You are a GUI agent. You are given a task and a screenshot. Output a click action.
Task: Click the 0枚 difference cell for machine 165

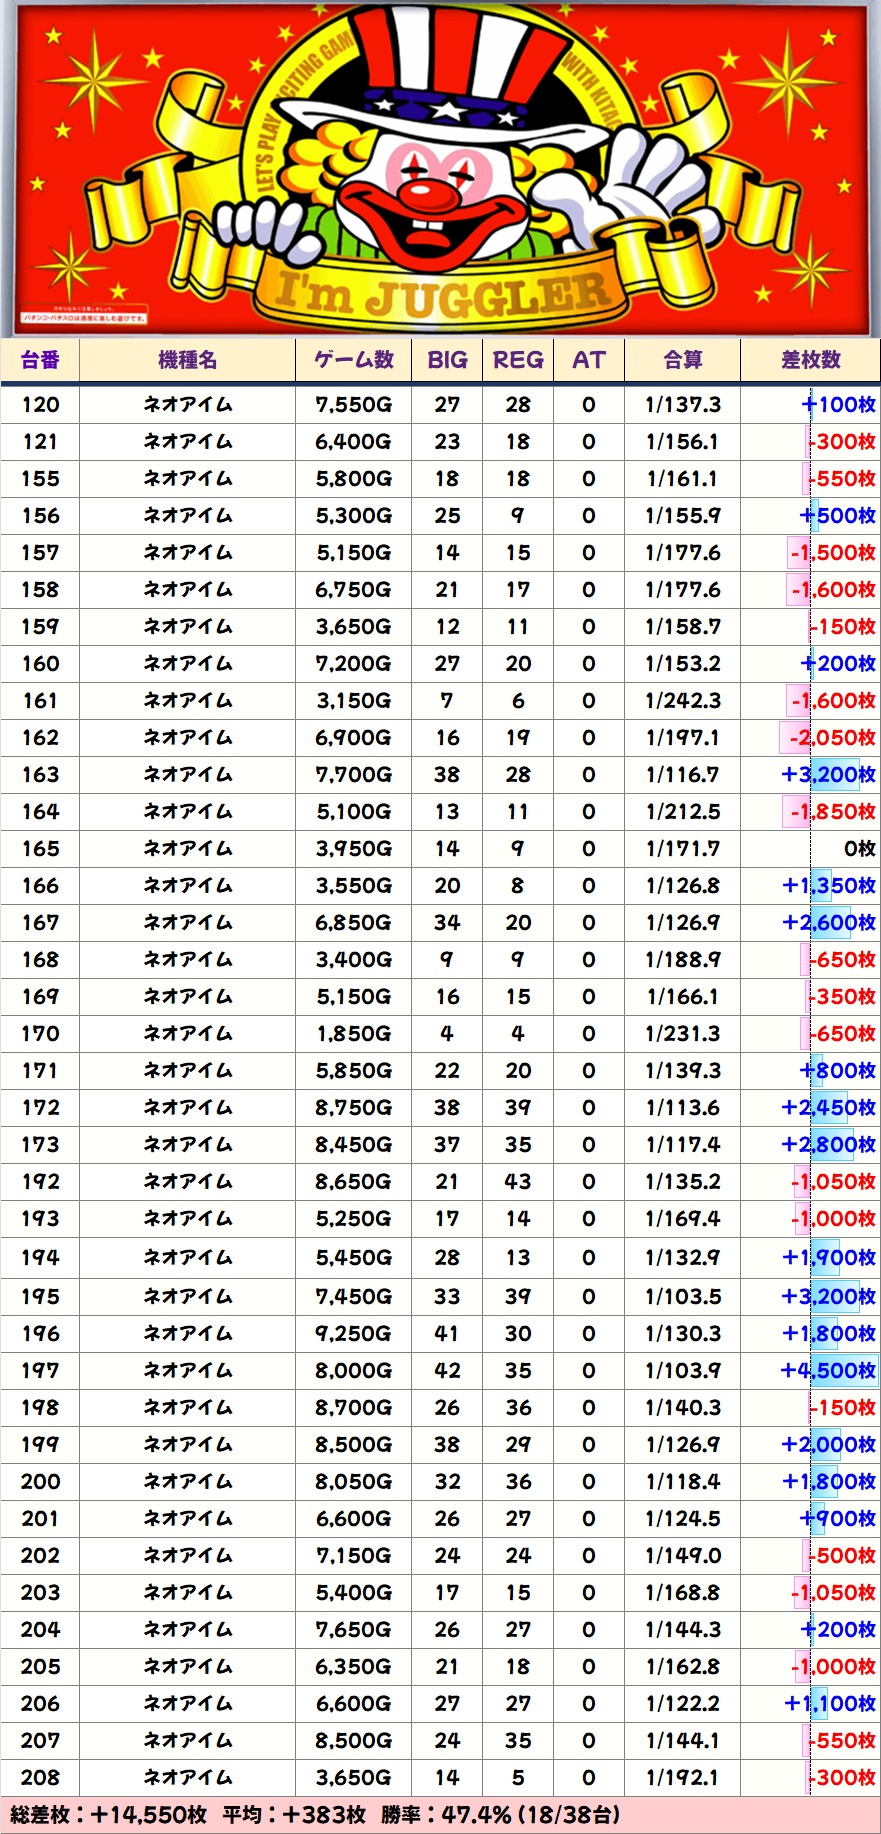pos(858,849)
